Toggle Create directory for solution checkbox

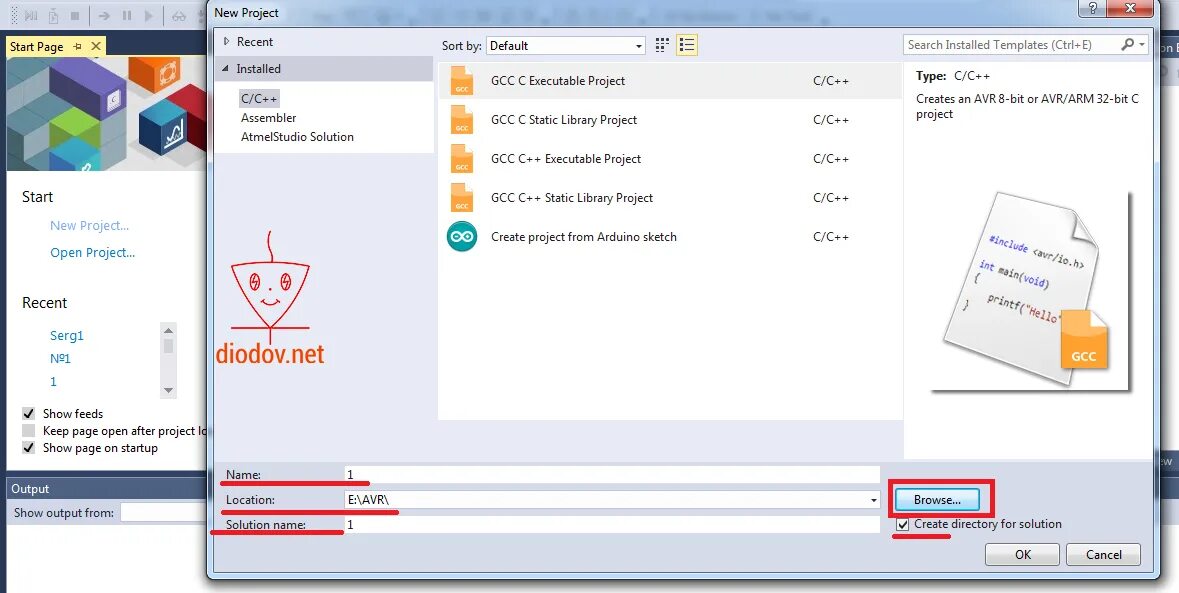click(903, 525)
